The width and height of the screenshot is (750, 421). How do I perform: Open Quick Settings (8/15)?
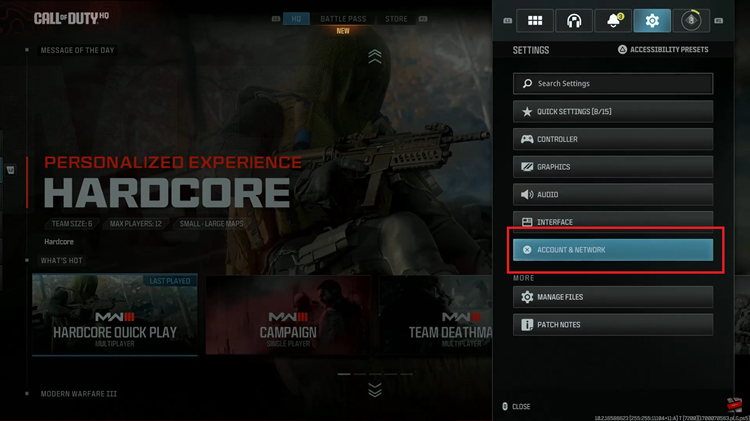point(613,111)
